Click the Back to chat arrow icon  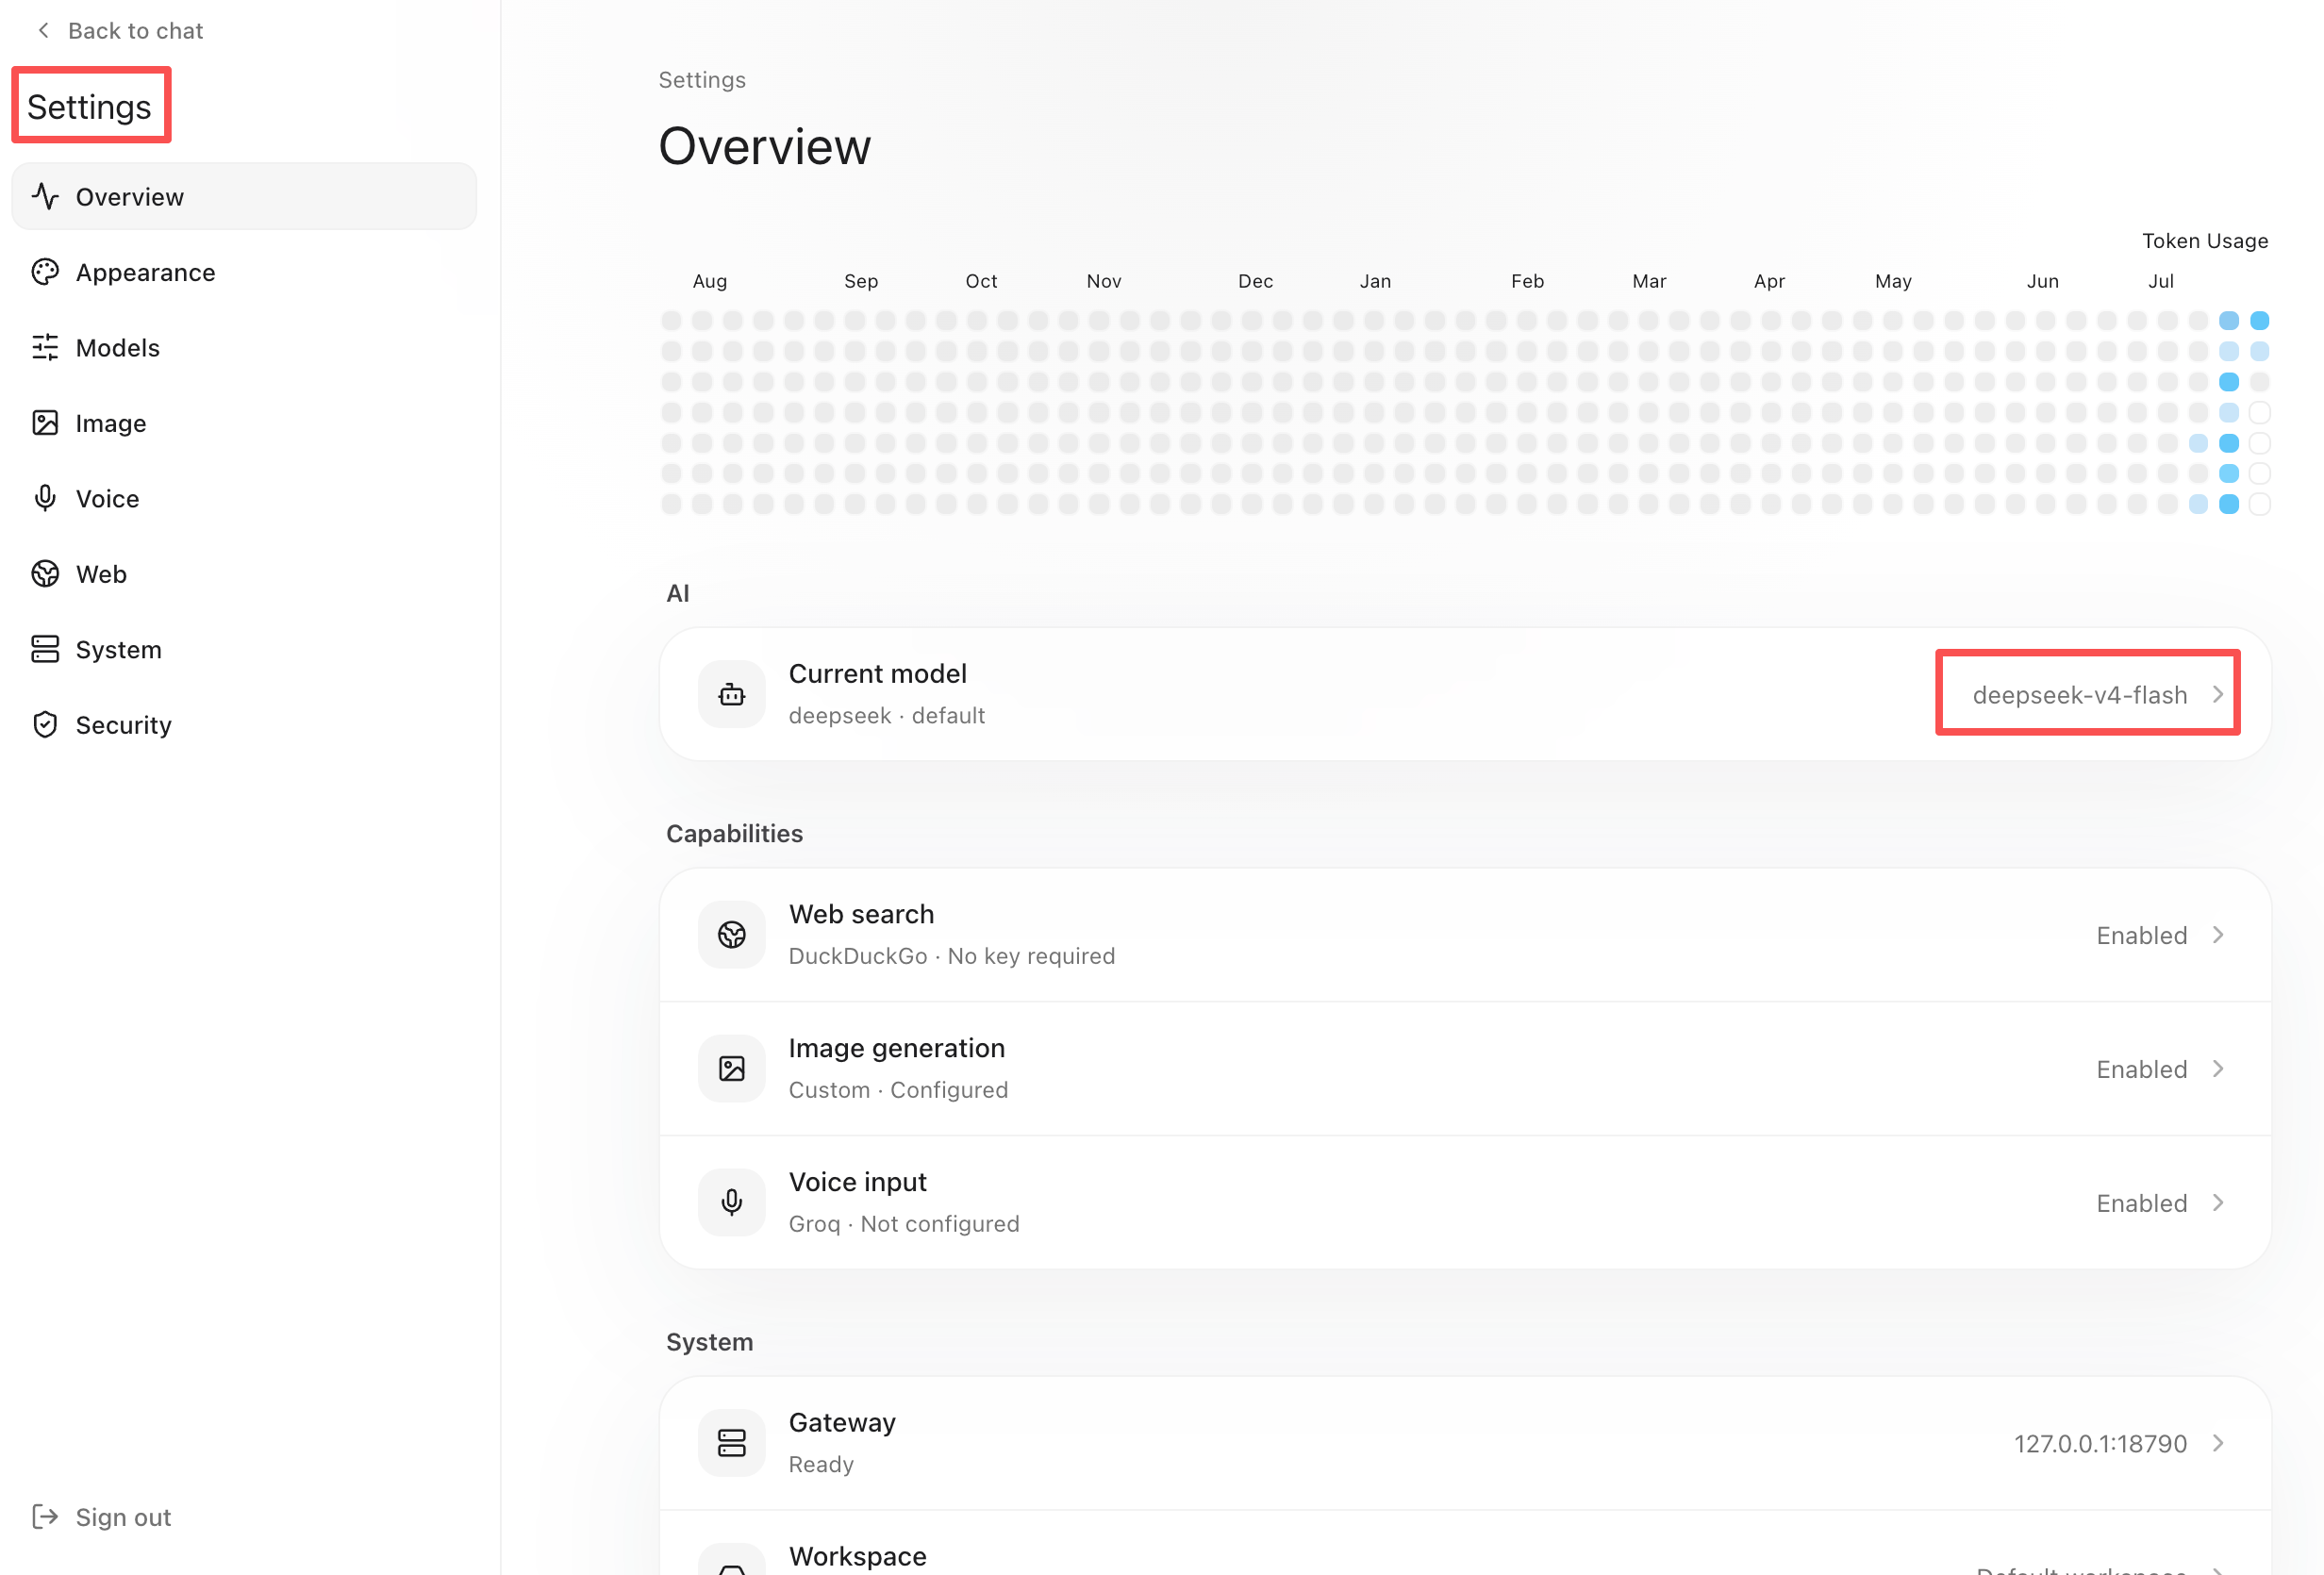[43, 30]
